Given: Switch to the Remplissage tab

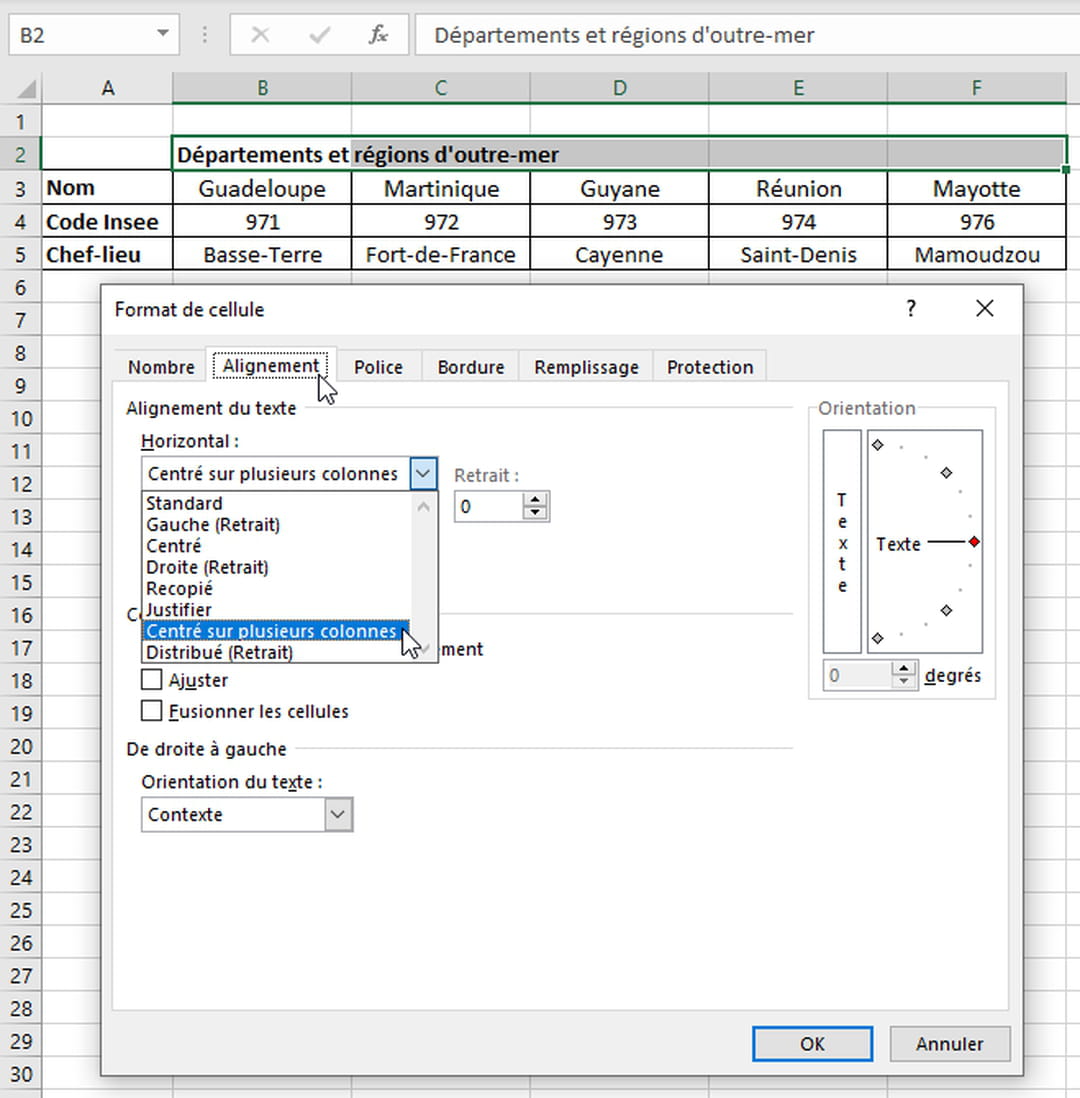Looking at the screenshot, I should [586, 367].
